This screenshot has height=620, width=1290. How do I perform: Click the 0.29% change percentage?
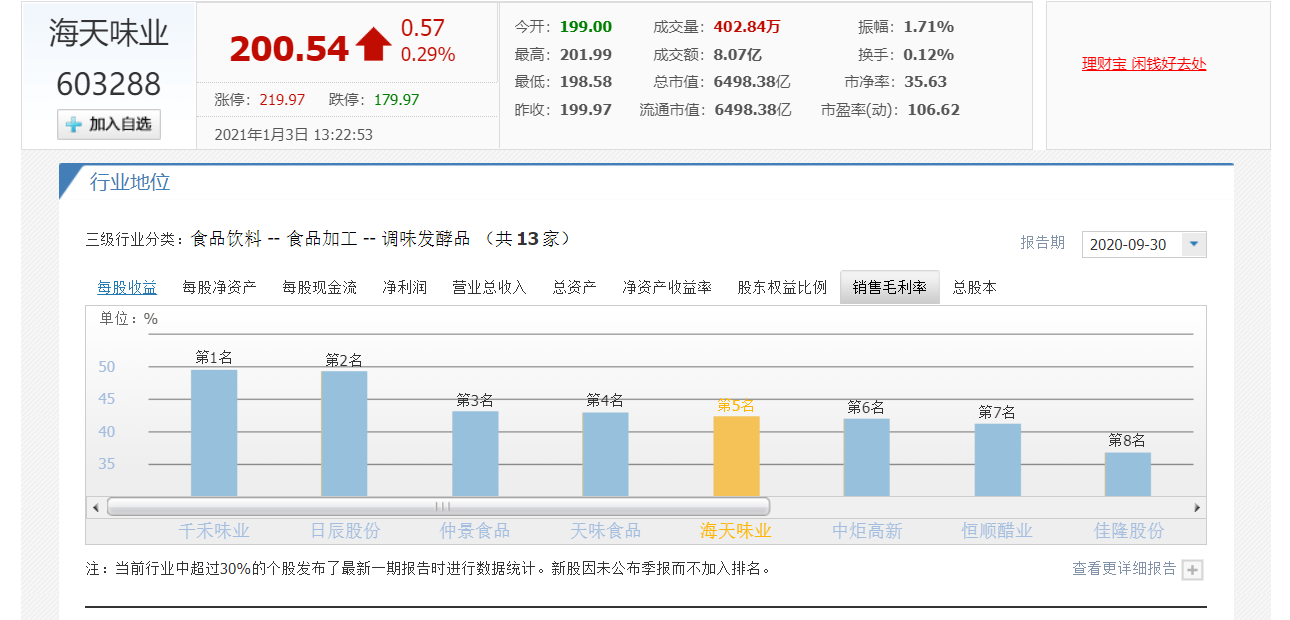[x=428, y=55]
